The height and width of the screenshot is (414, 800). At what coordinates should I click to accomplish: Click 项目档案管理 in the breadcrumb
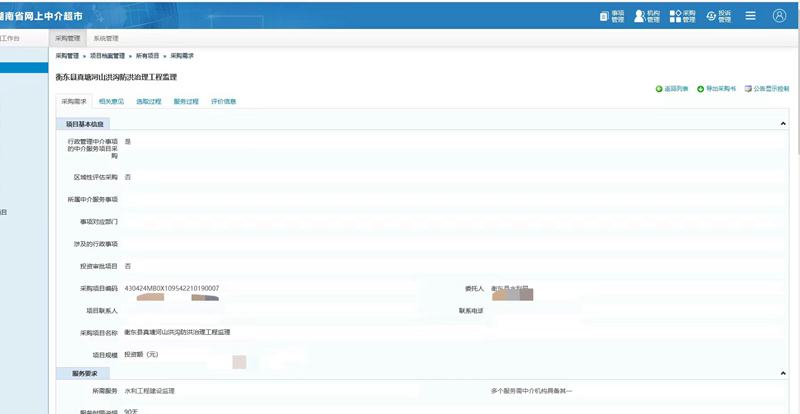pyautogui.click(x=107, y=56)
